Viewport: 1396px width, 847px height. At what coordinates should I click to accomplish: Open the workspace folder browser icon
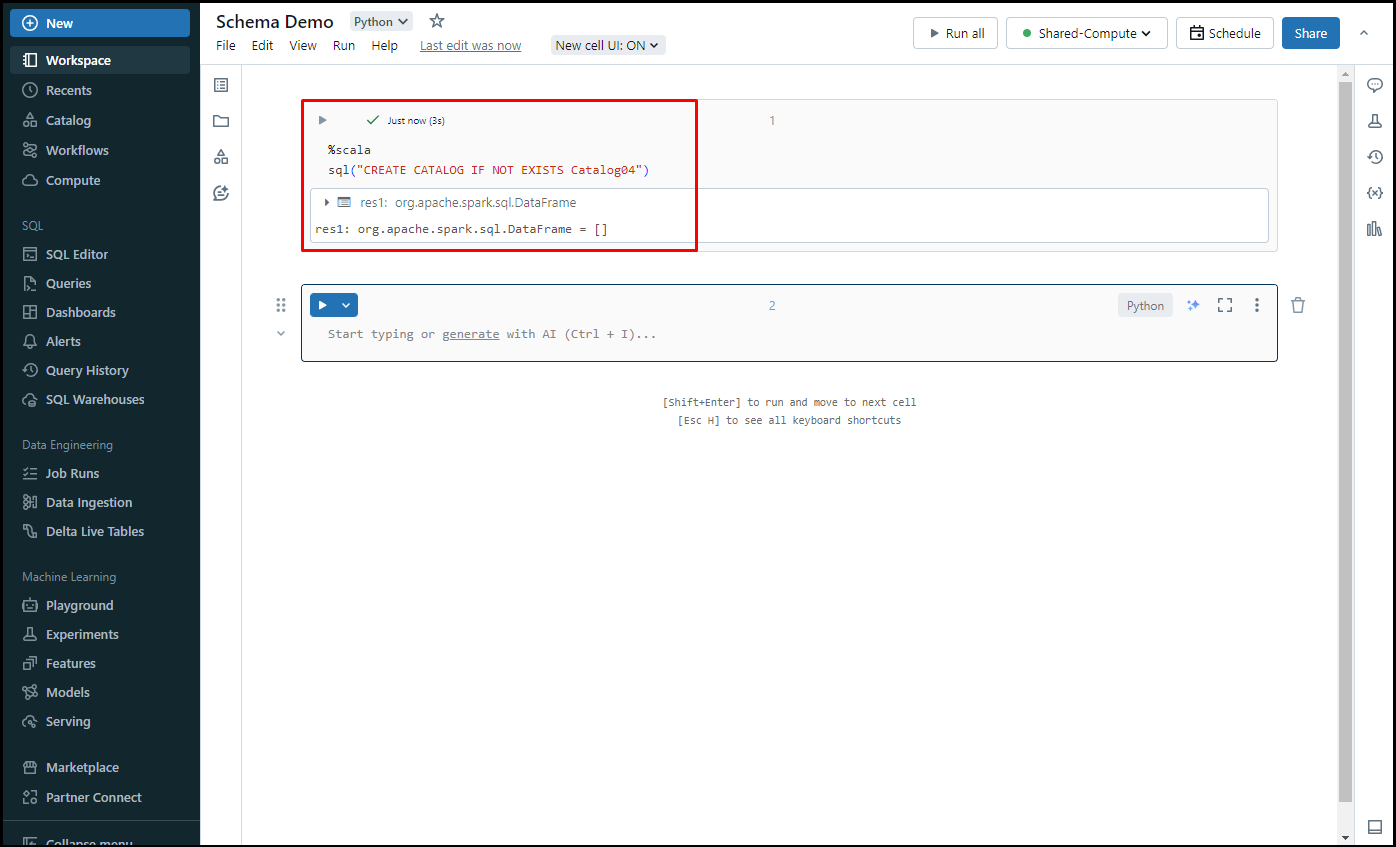221,121
